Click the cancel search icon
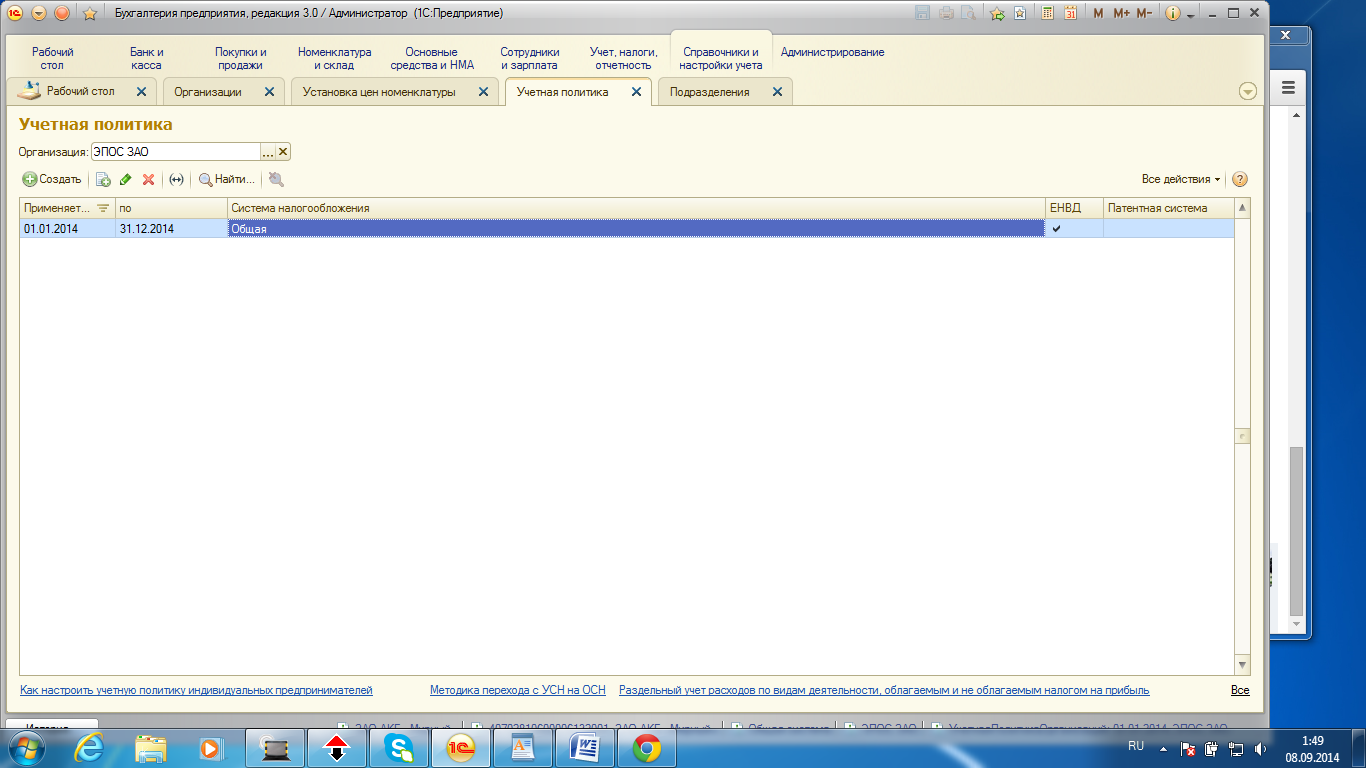 [276, 180]
